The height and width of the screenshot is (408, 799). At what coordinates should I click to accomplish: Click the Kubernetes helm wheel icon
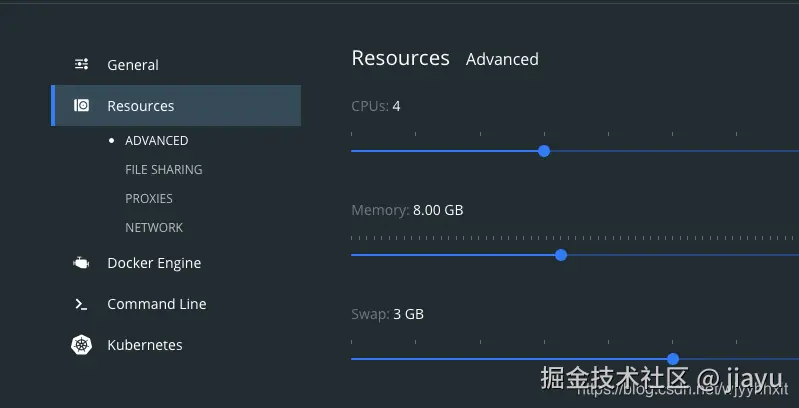click(82, 345)
